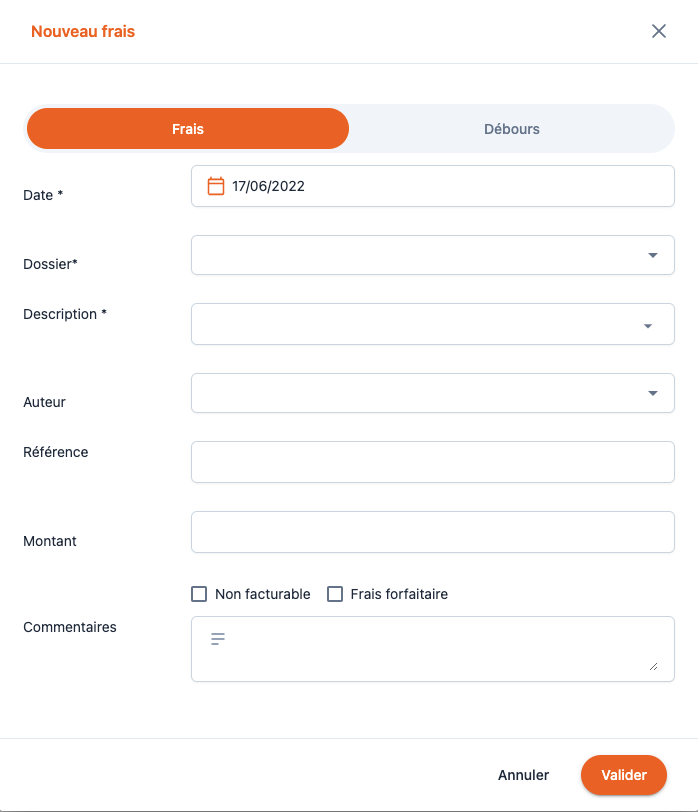Expand the Auteur dropdown arrow
Screen dimensions: 698x812
(653, 393)
